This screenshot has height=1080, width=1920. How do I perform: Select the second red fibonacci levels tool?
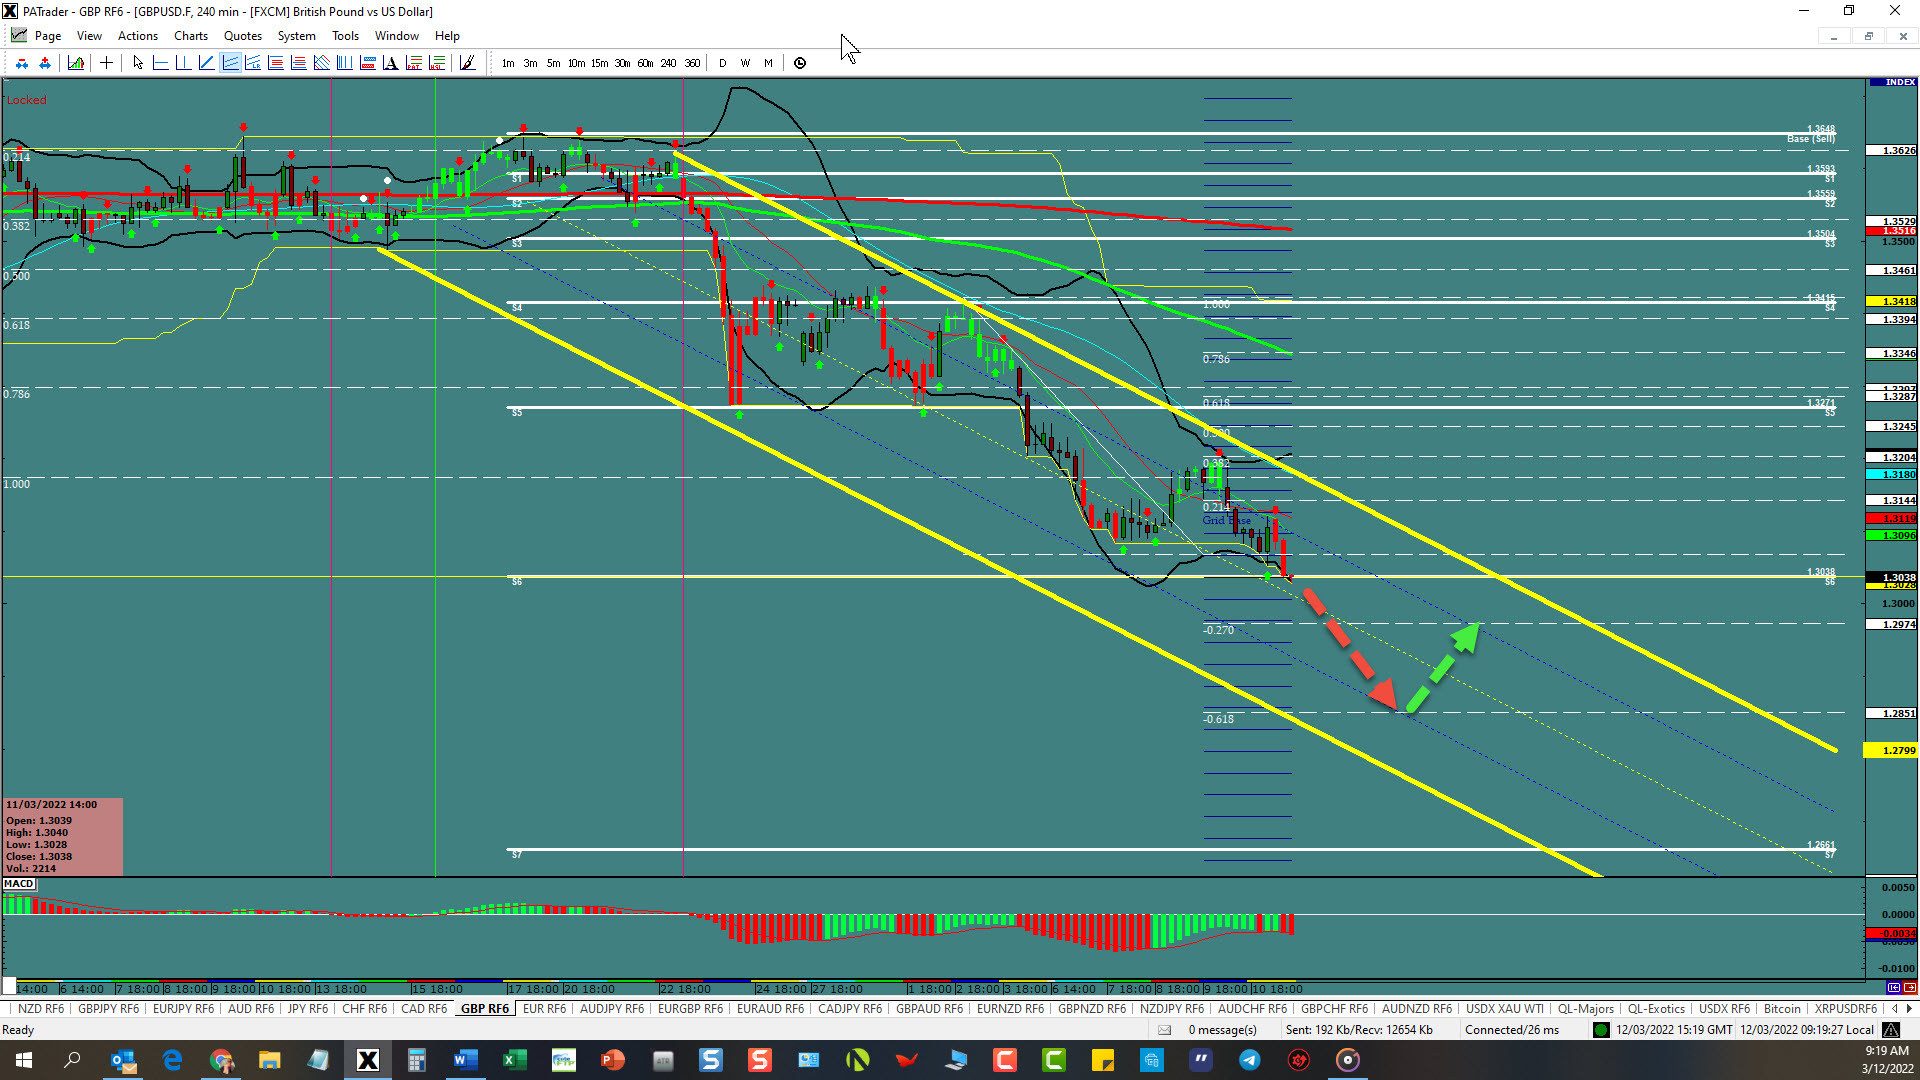click(x=298, y=63)
